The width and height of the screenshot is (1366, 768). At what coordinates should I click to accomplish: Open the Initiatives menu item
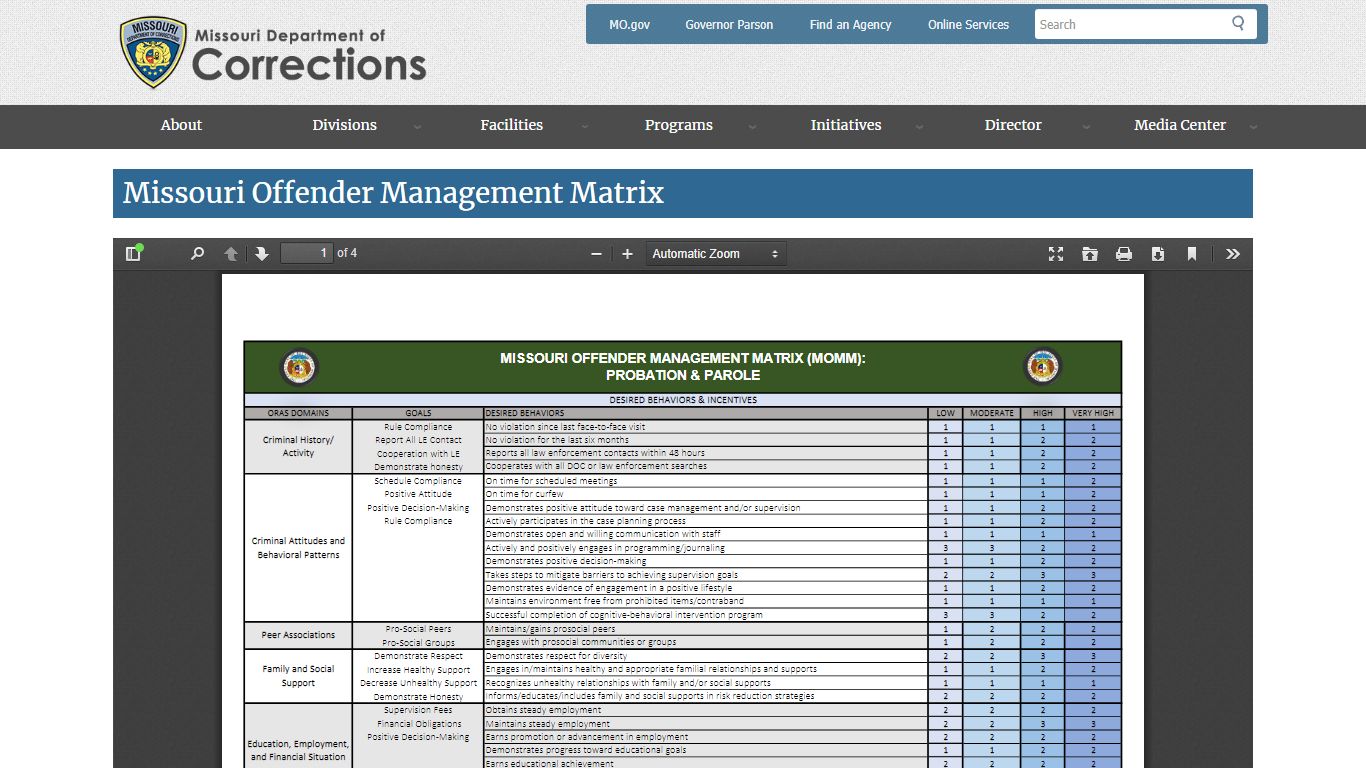[846, 125]
